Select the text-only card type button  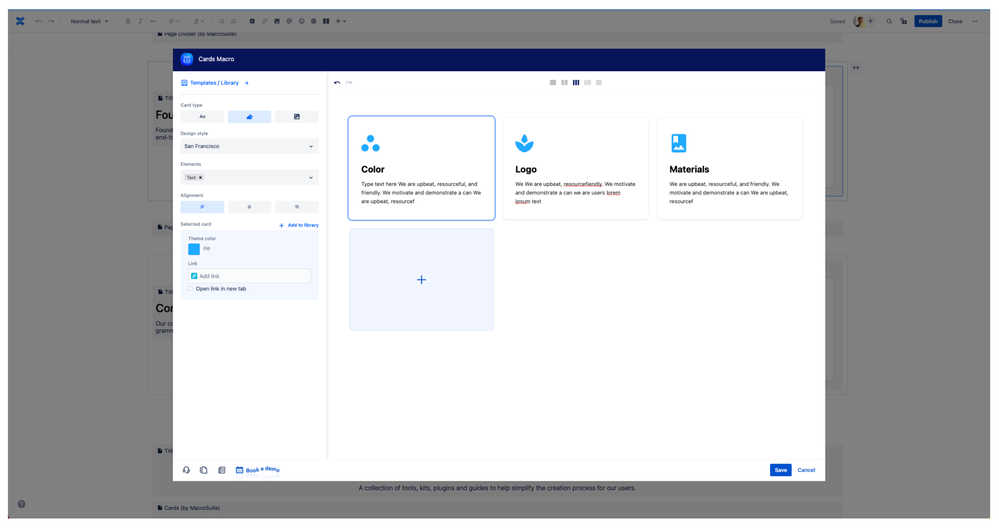pos(203,117)
